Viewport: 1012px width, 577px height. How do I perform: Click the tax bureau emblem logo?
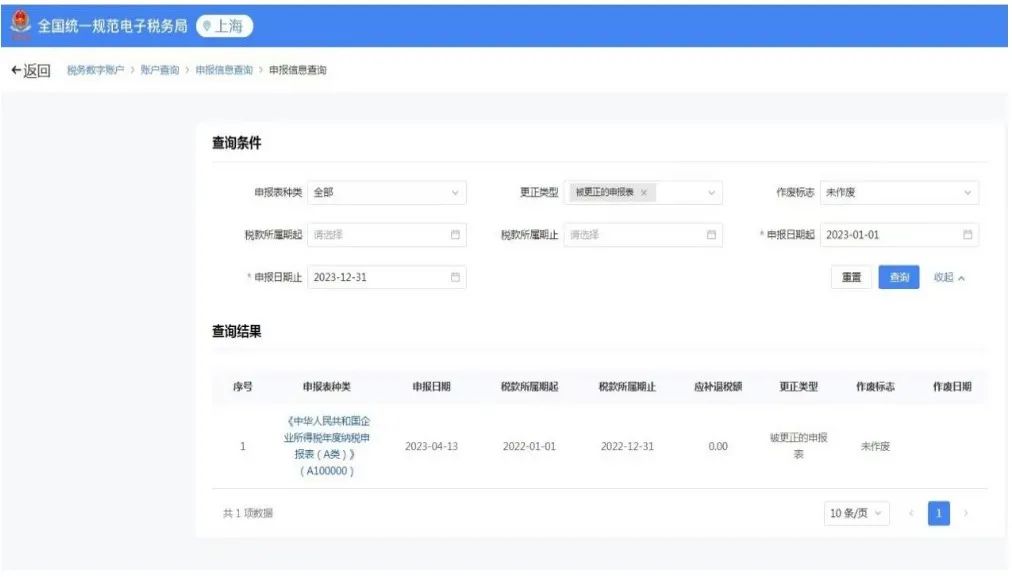[x=21, y=24]
